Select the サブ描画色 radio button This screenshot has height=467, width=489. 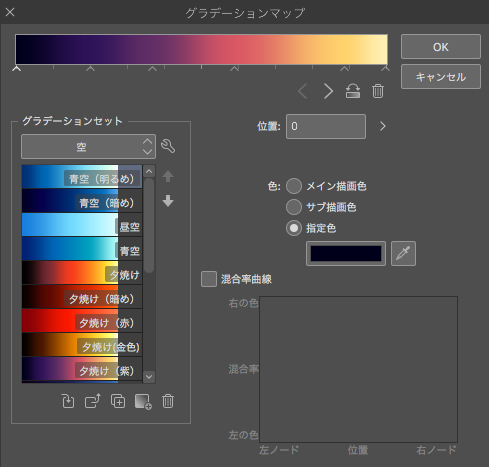pos(294,207)
